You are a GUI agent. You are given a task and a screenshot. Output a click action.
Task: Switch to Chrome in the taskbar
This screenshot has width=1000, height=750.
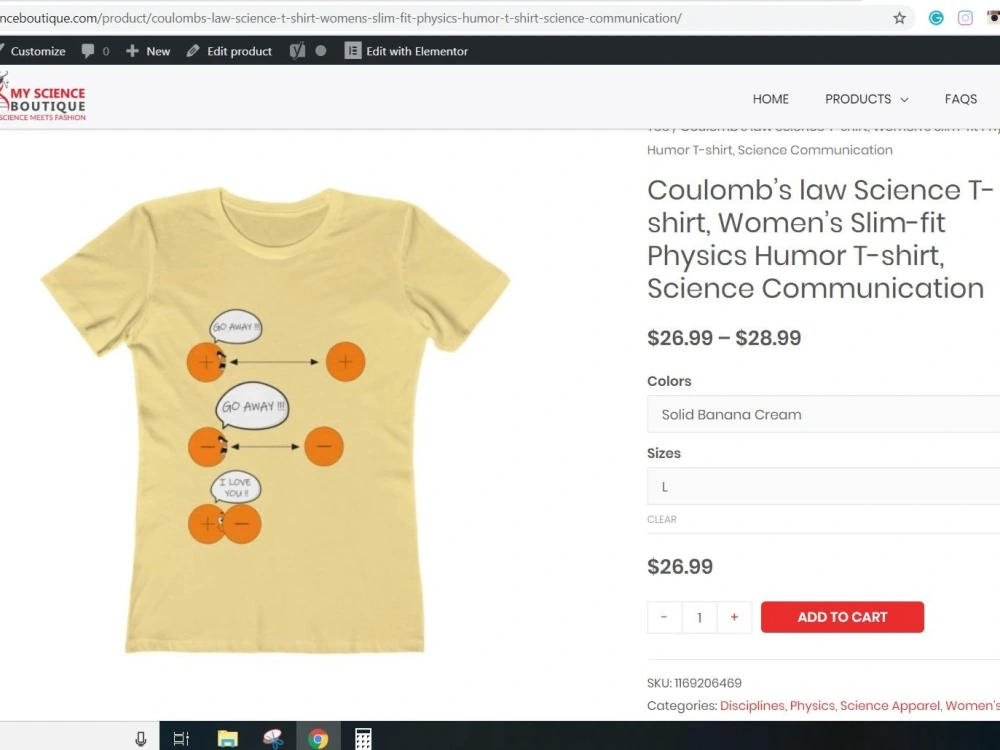(x=318, y=739)
